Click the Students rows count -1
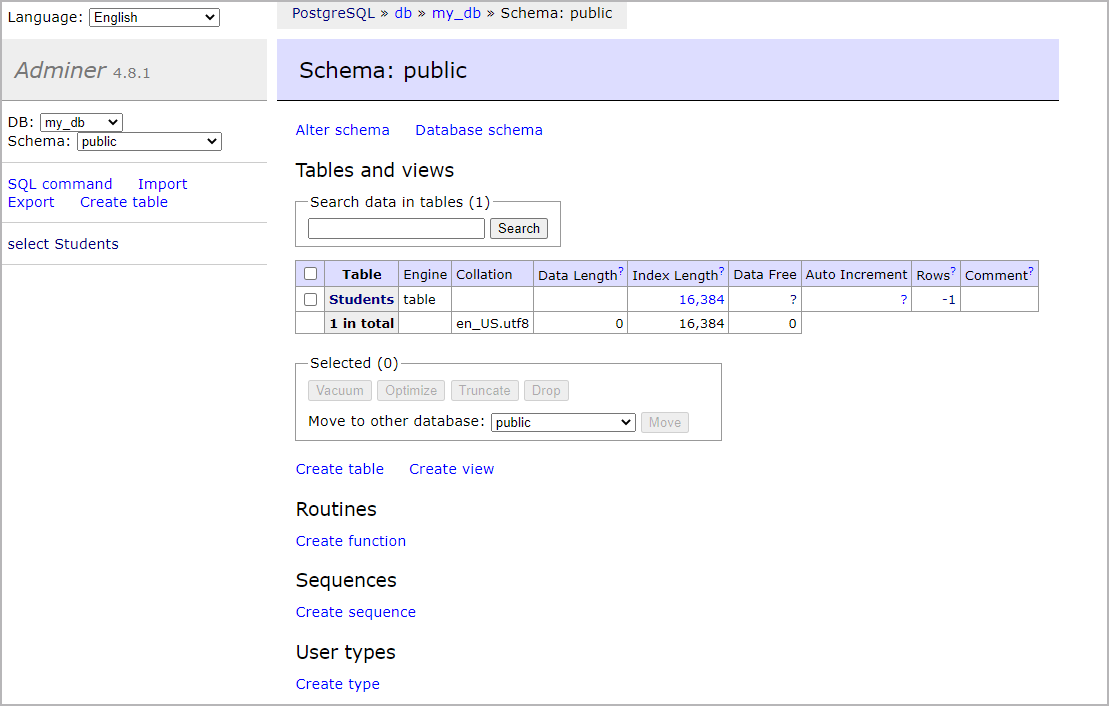Viewport: 1109px width, 706px height. (x=948, y=299)
